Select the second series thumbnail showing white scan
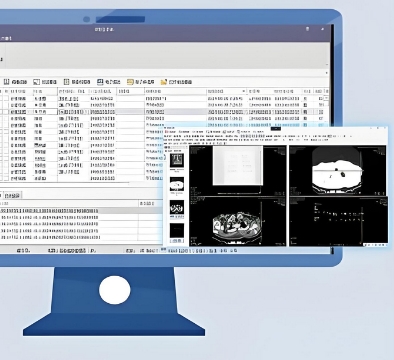 (177, 184)
